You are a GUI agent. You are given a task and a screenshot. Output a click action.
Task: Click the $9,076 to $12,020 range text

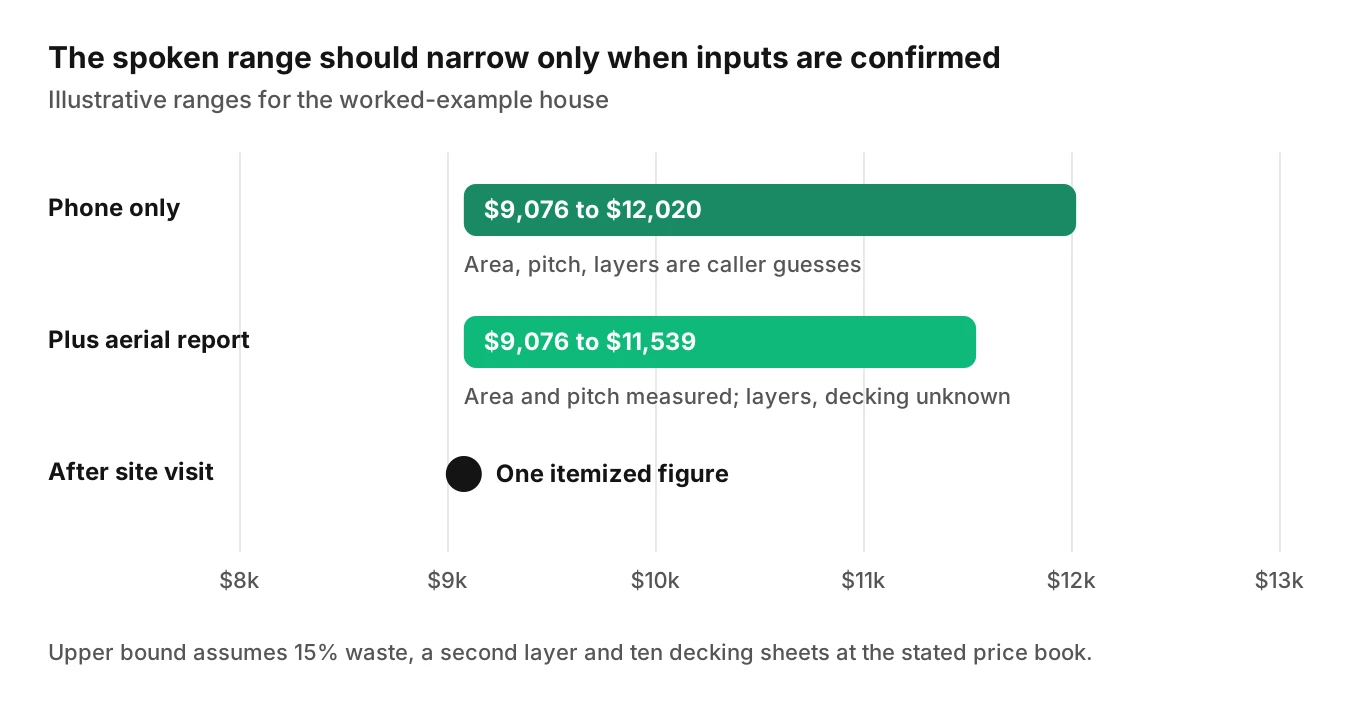tap(593, 210)
